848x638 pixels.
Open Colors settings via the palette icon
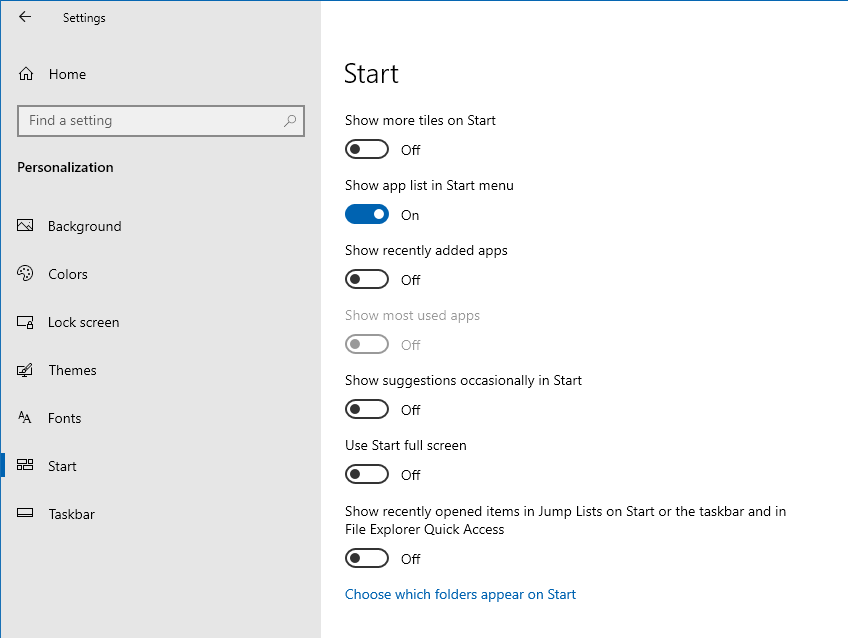pyautogui.click(x=24, y=274)
